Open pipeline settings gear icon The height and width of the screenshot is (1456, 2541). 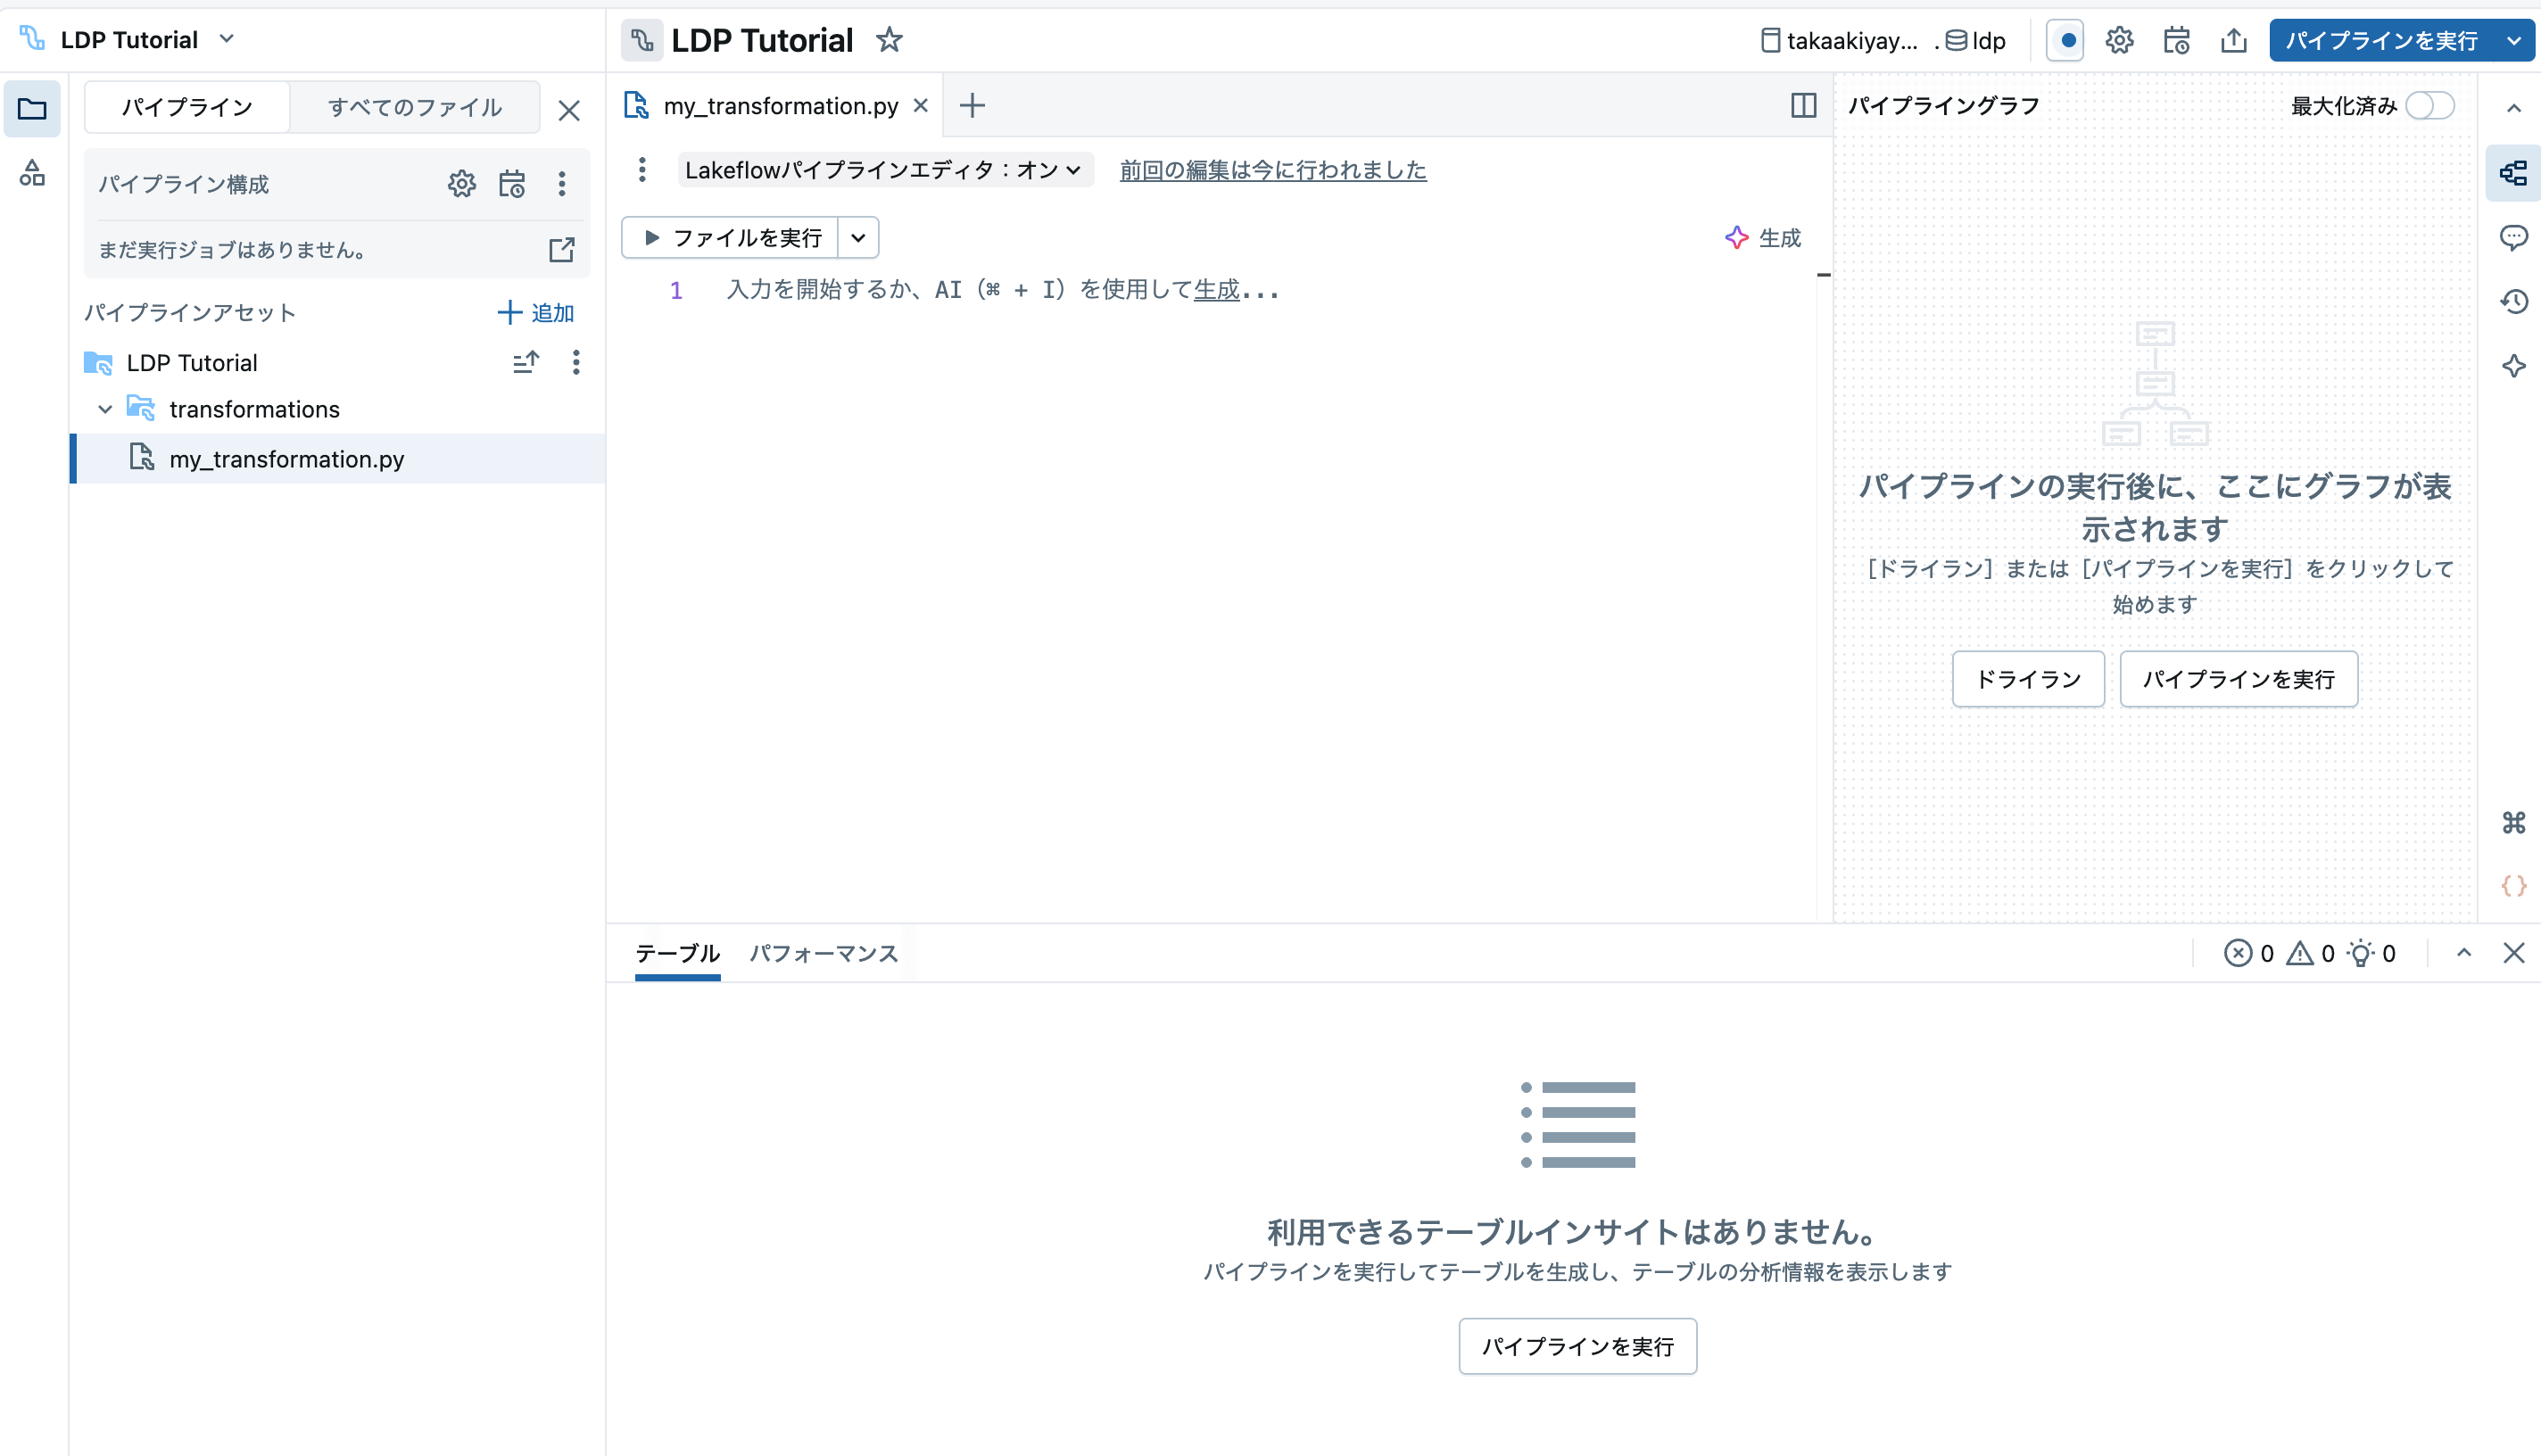[x=2120, y=40]
